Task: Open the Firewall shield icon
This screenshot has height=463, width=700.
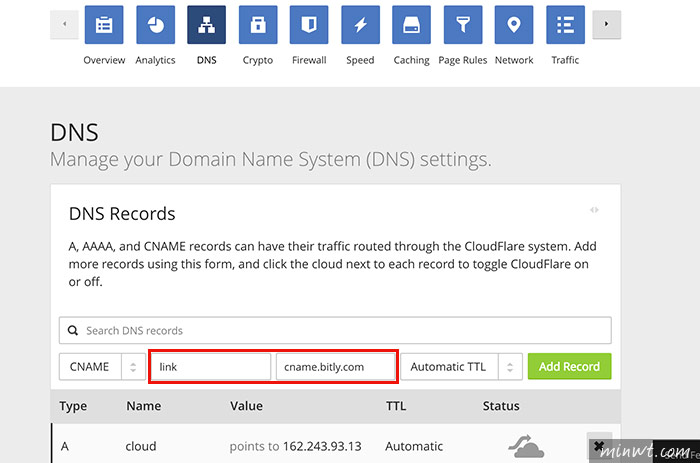Action: tap(309, 25)
